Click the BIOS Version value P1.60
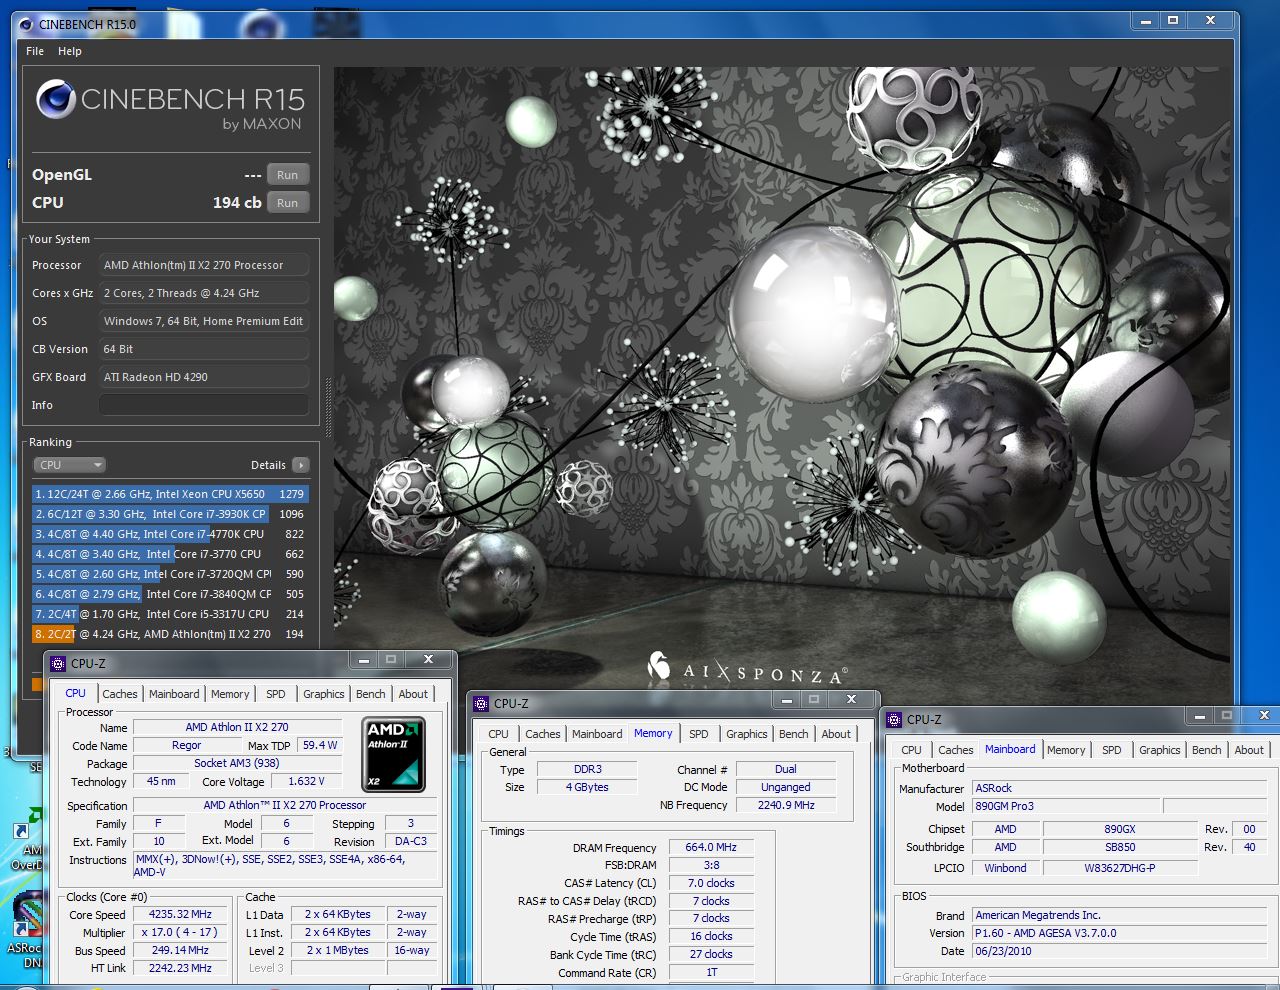This screenshot has width=1280, height=990. 1119,933
